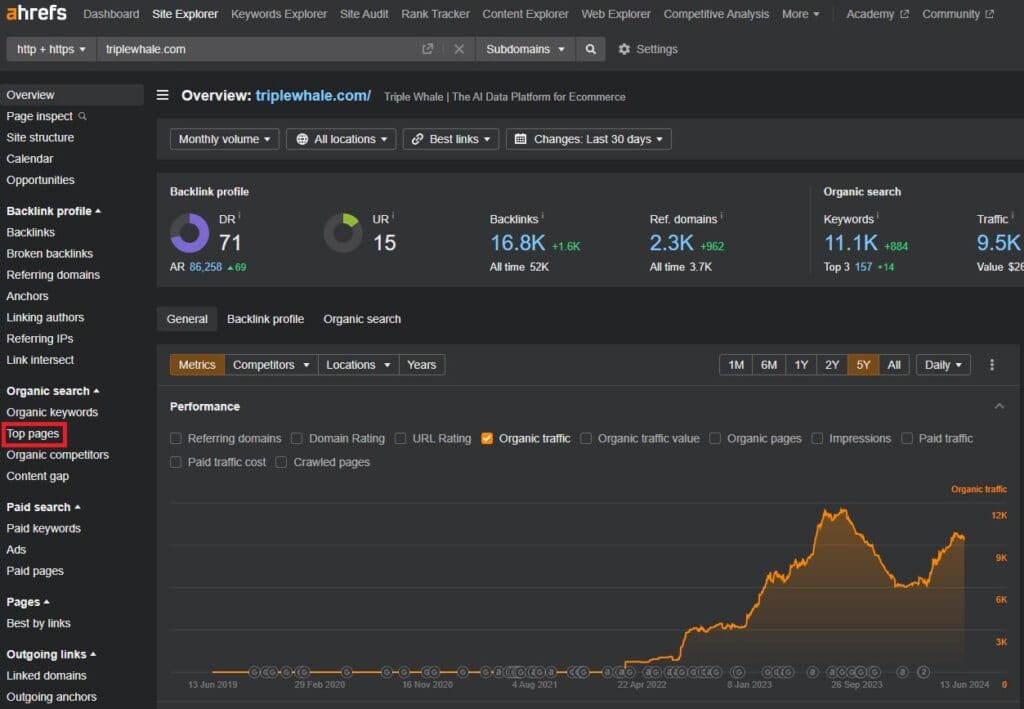Click the DR donut chart
1024x709 pixels.
189,233
